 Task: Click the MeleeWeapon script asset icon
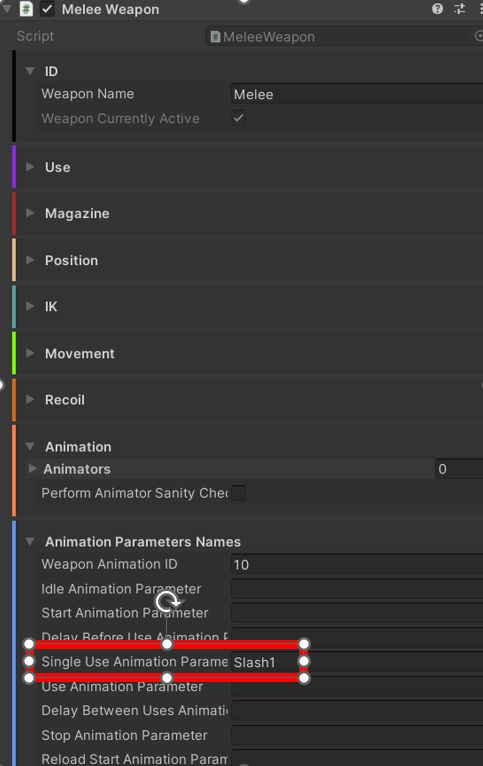click(x=215, y=37)
